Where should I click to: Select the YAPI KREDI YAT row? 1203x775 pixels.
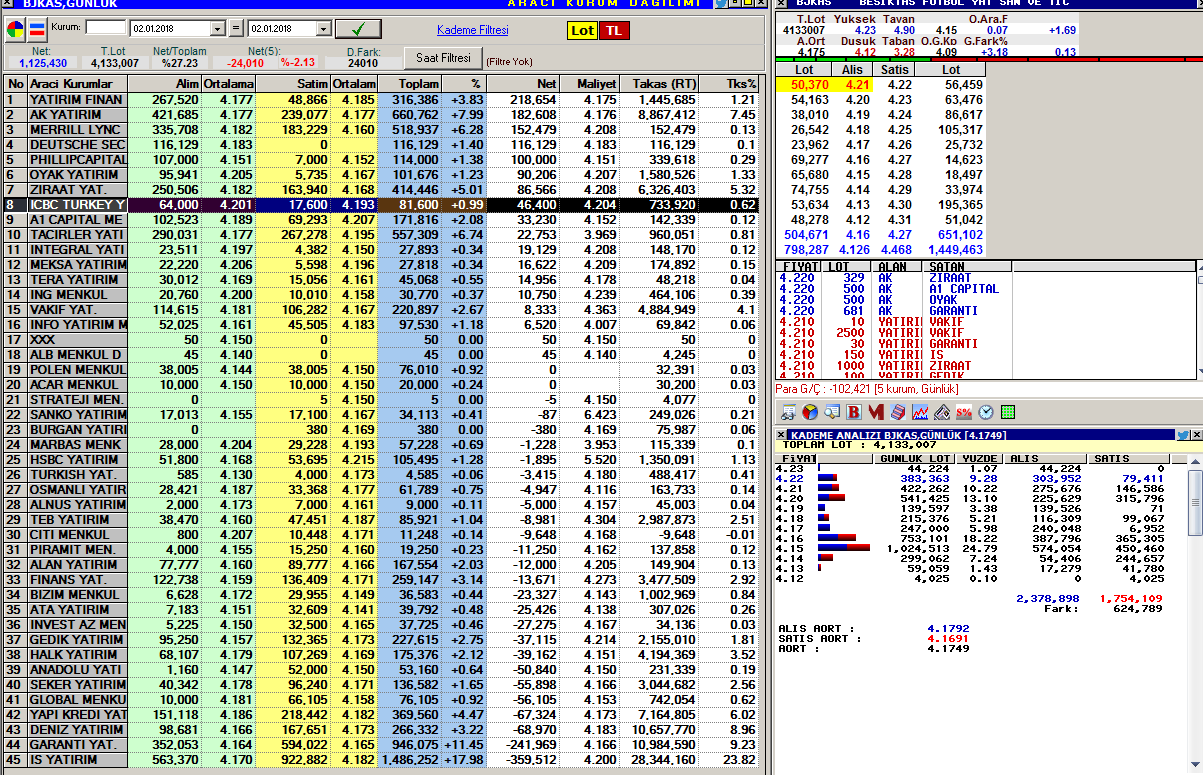coord(381,715)
